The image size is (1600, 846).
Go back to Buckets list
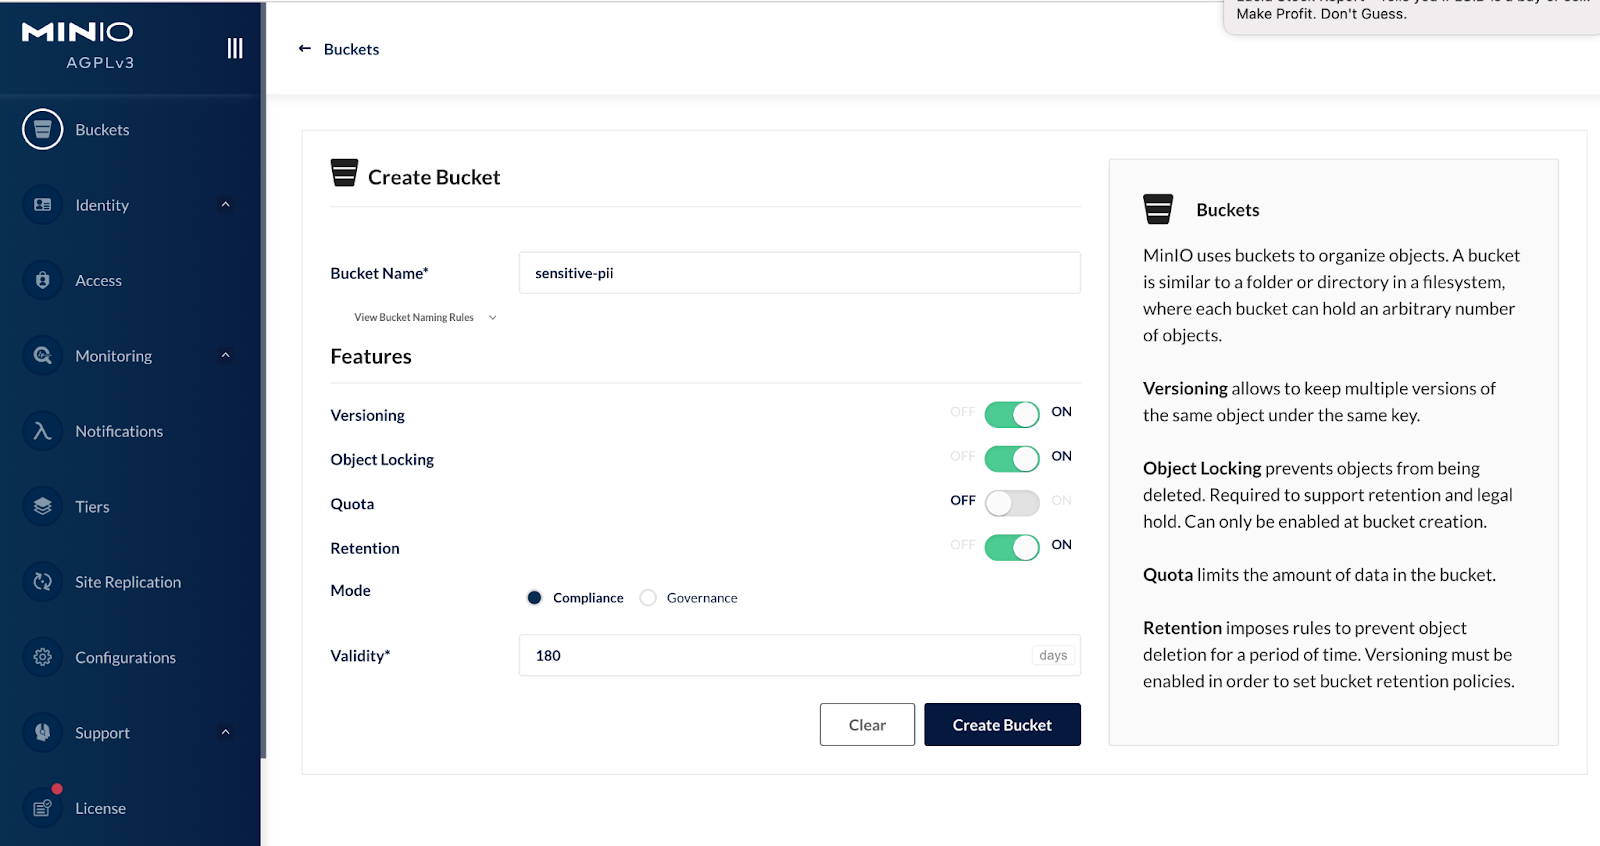point(339,49)
